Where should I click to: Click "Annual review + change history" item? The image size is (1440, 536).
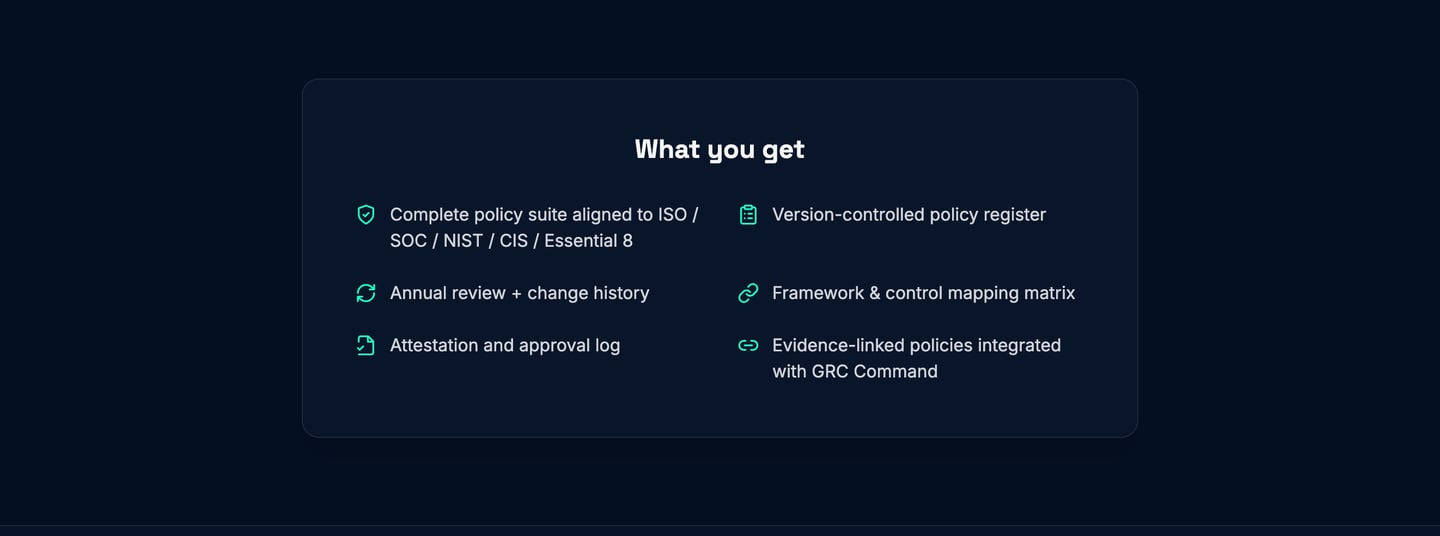pyautogui.click(x=519, y=293)
